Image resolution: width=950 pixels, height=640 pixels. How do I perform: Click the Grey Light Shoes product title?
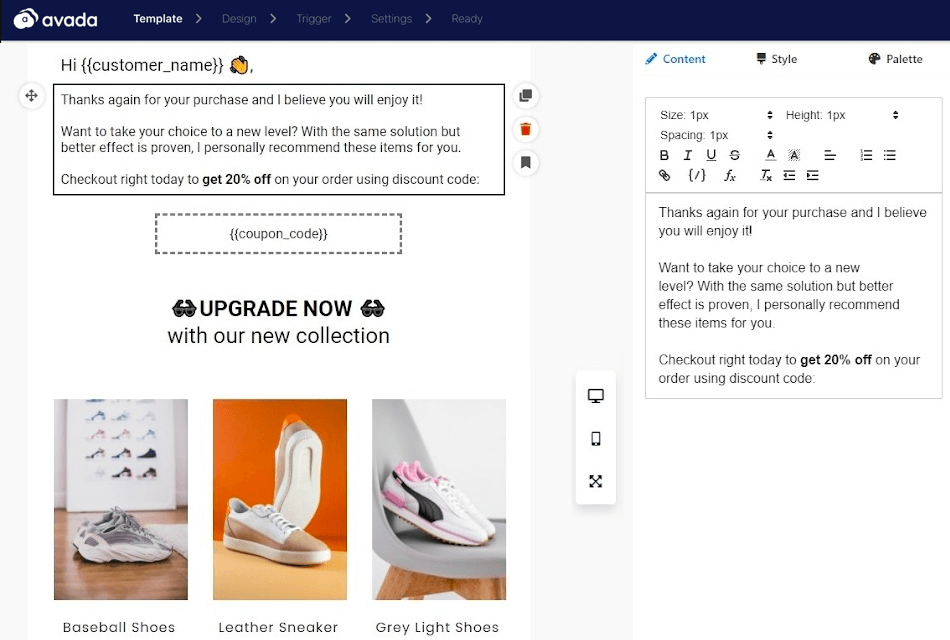[437, 627]
